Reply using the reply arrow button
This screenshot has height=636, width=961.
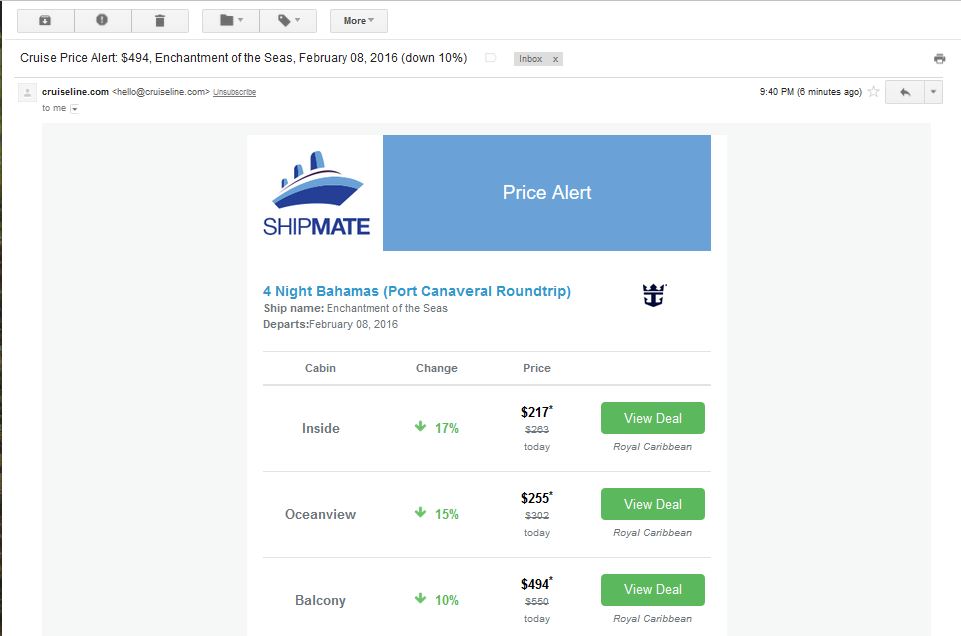(905, 93)
